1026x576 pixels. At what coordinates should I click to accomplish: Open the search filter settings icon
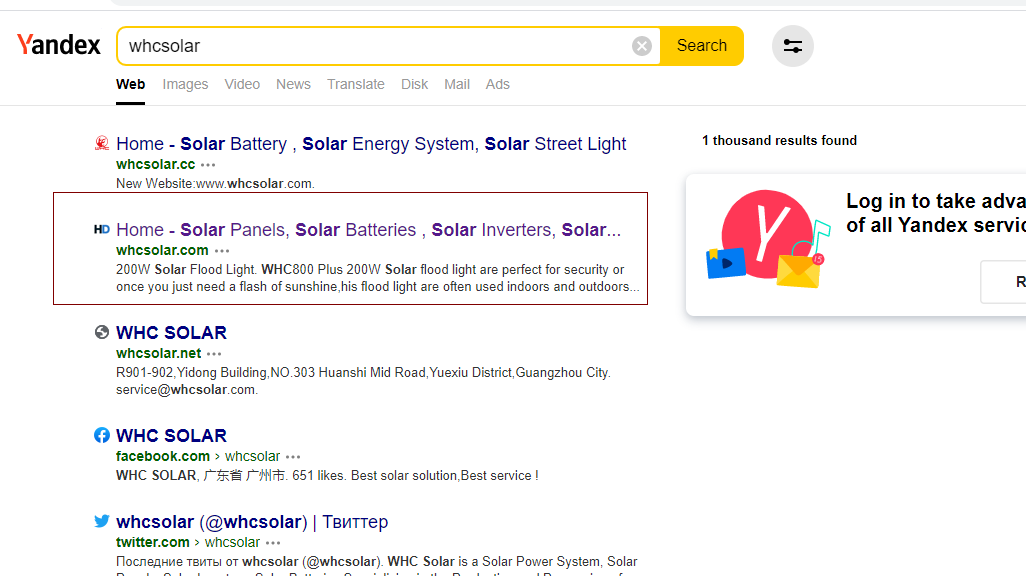(x=793, y=46)
